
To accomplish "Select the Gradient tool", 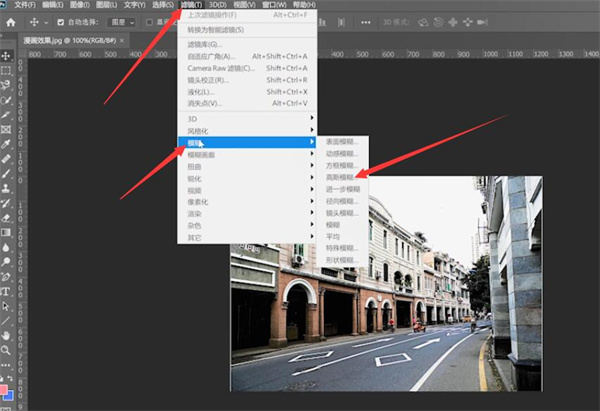I will click(x=6, y=232).
